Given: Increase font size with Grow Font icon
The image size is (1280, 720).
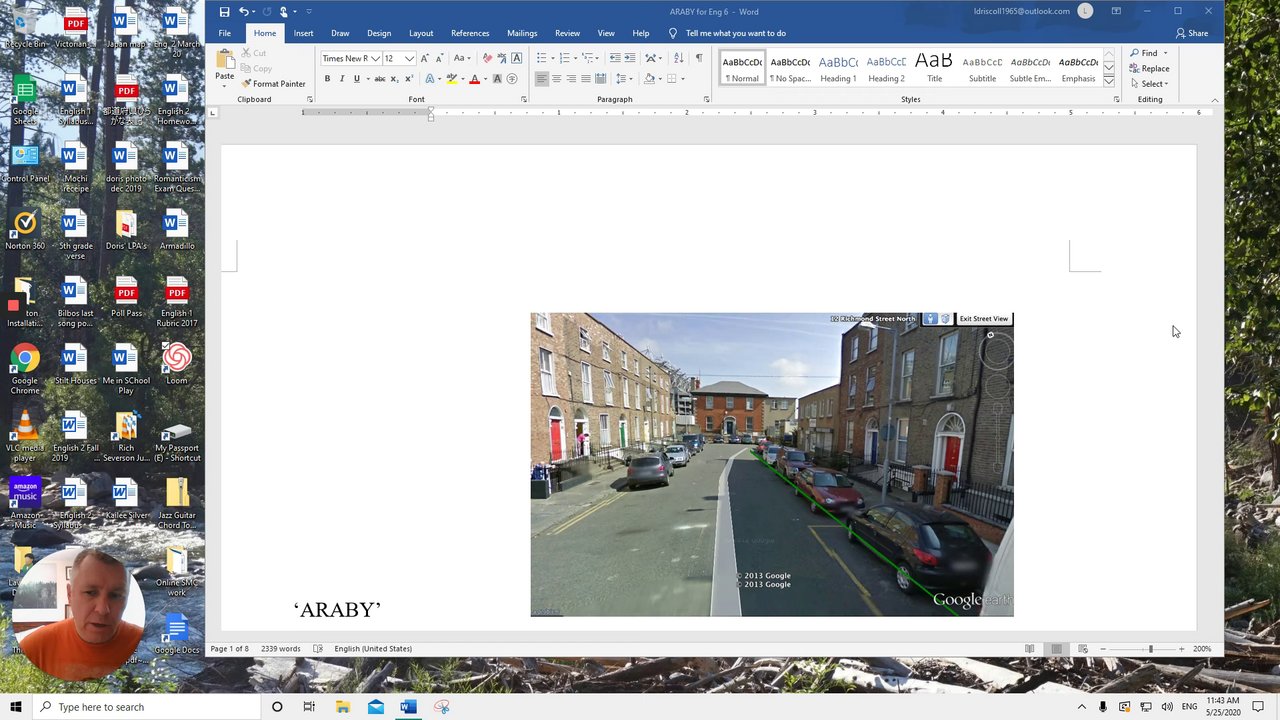Looking at the screenshot, I should 425,58.
